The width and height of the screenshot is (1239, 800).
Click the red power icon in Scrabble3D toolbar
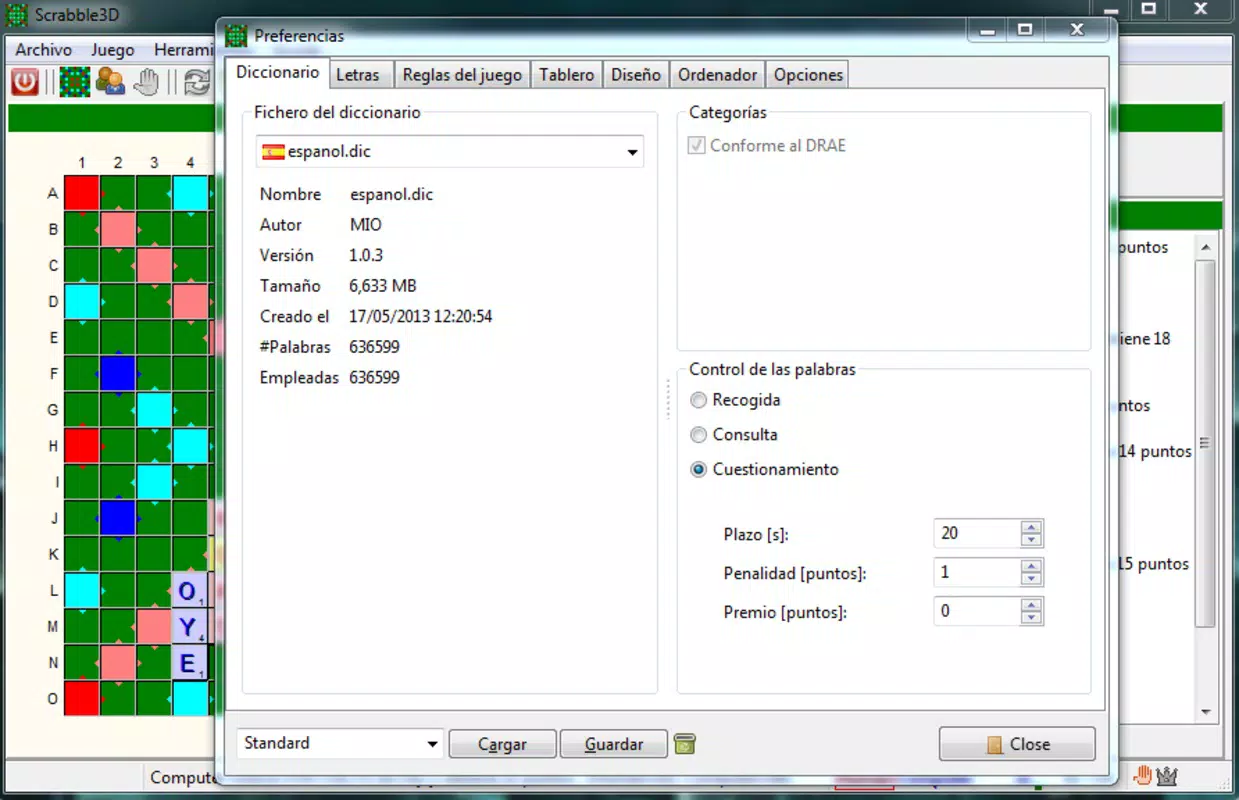(x=24, y=82)
